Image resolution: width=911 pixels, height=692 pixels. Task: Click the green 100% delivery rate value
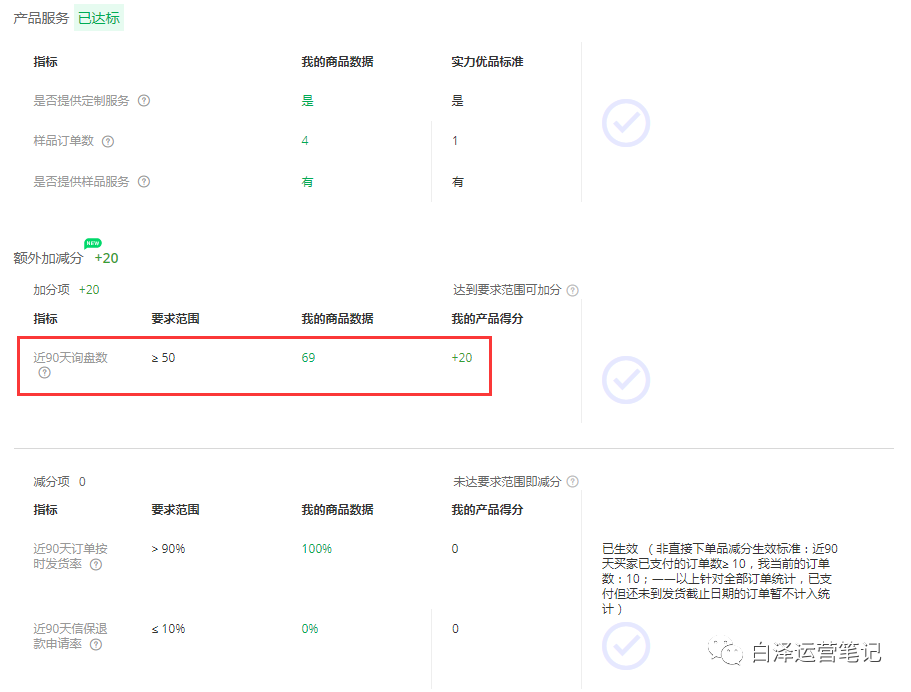[316, 548]
